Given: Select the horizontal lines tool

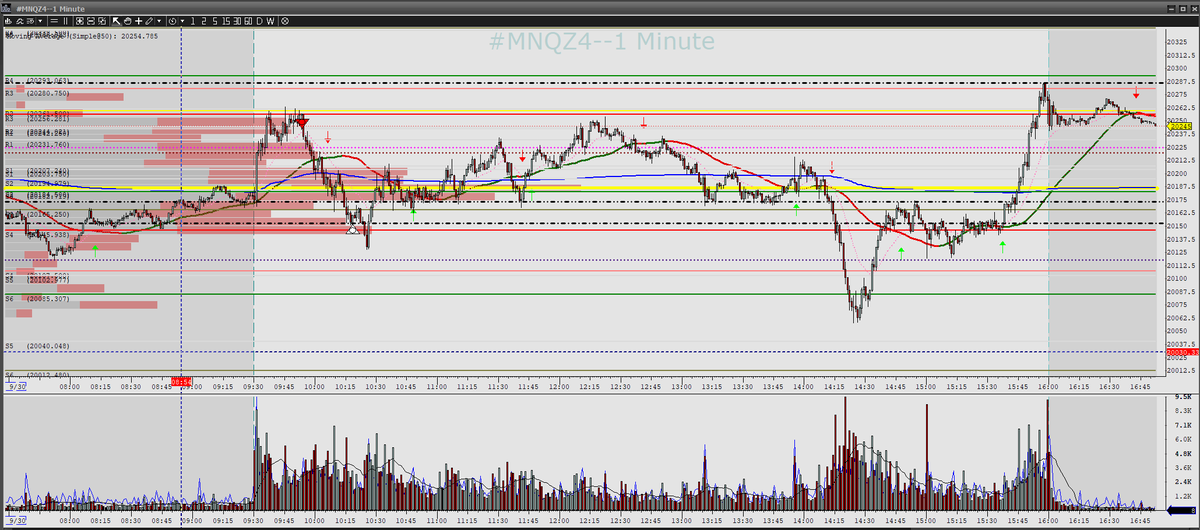Looking at the screenshot, I should click(54, 21).
